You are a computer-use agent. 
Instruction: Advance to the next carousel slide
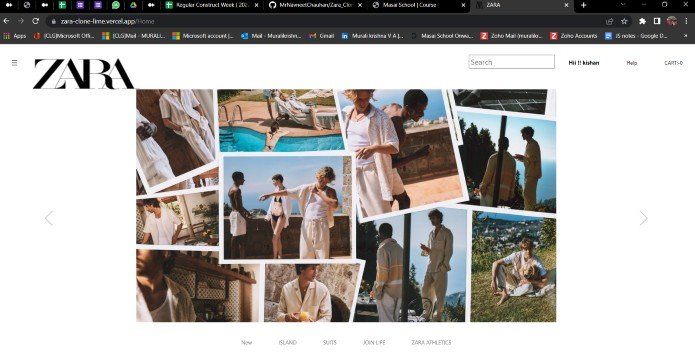point(644,218)
